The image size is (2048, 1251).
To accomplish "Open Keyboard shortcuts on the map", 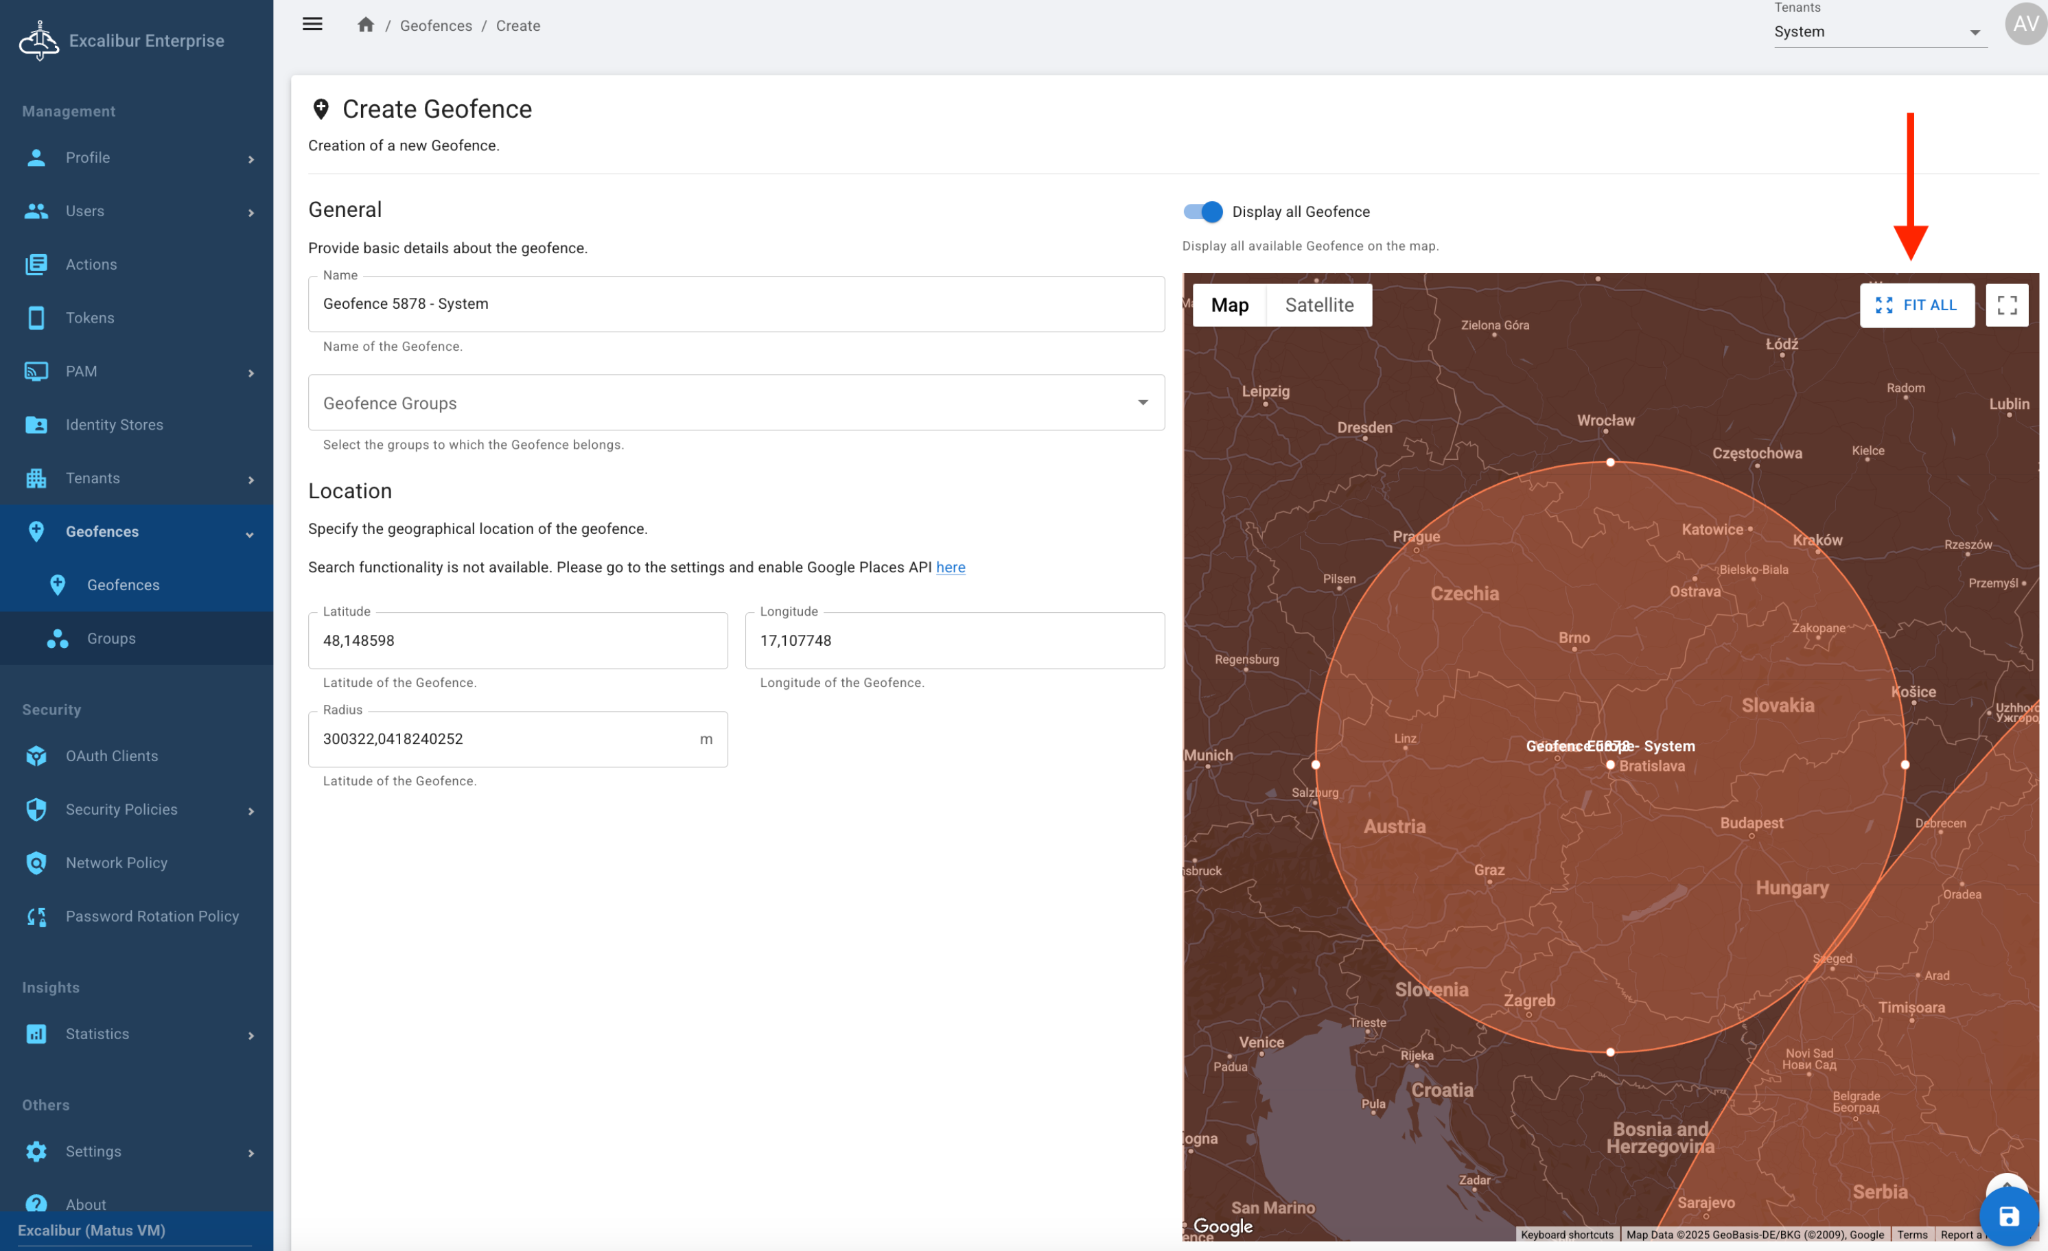I will 1567,1235.
